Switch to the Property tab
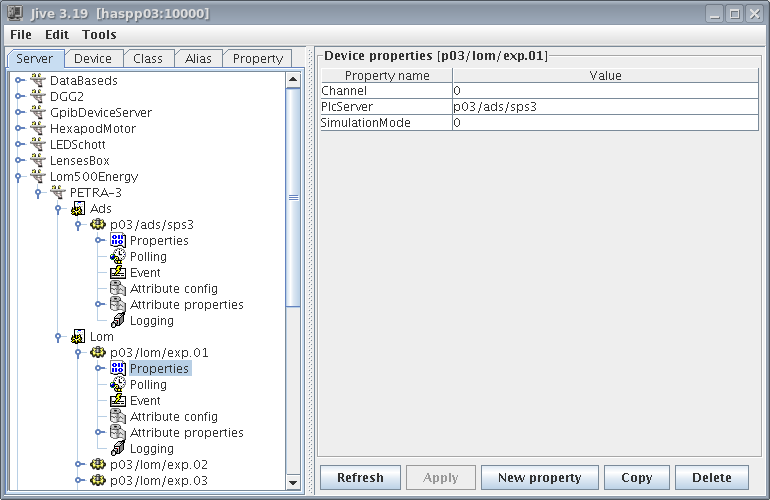Viewport: 770px width, 500px height. [258, 58]
